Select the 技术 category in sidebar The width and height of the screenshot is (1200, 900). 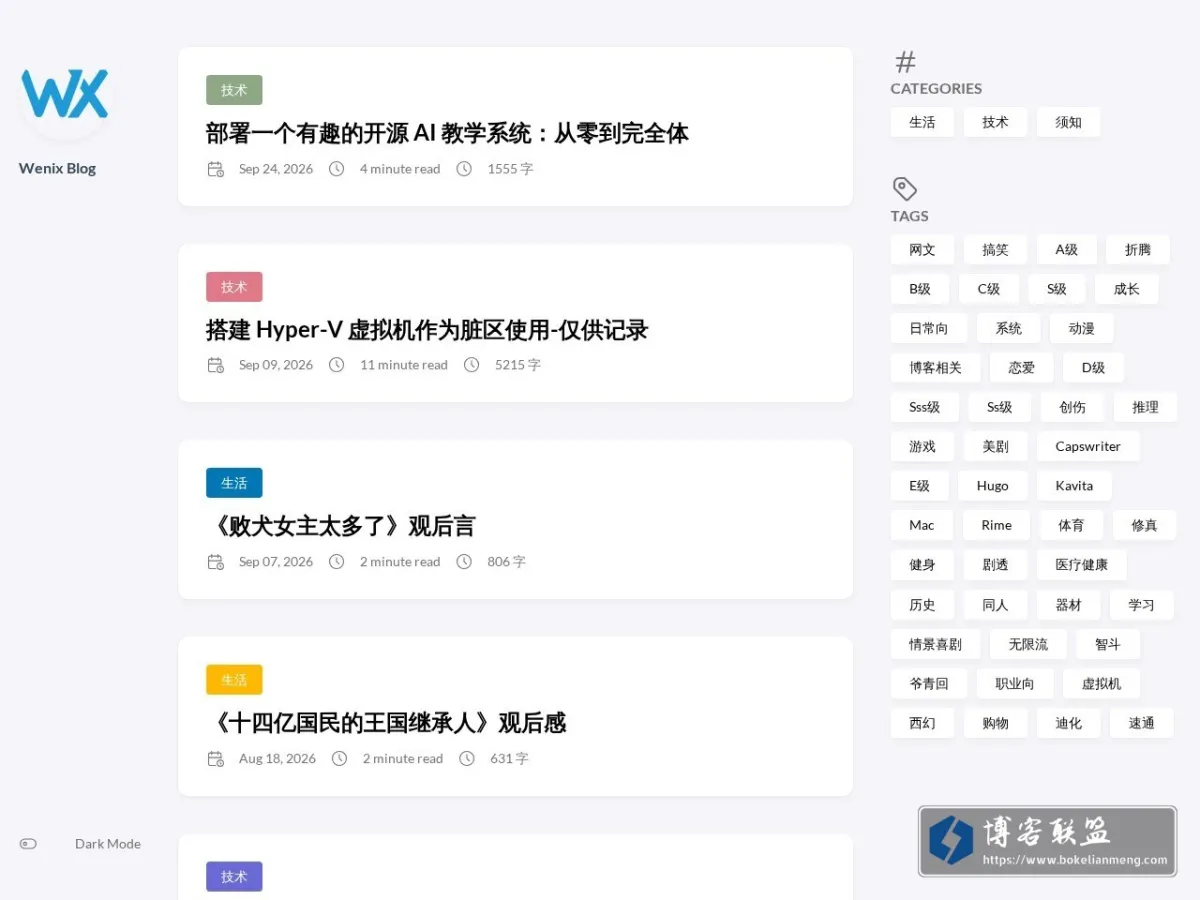click(995, 122)
